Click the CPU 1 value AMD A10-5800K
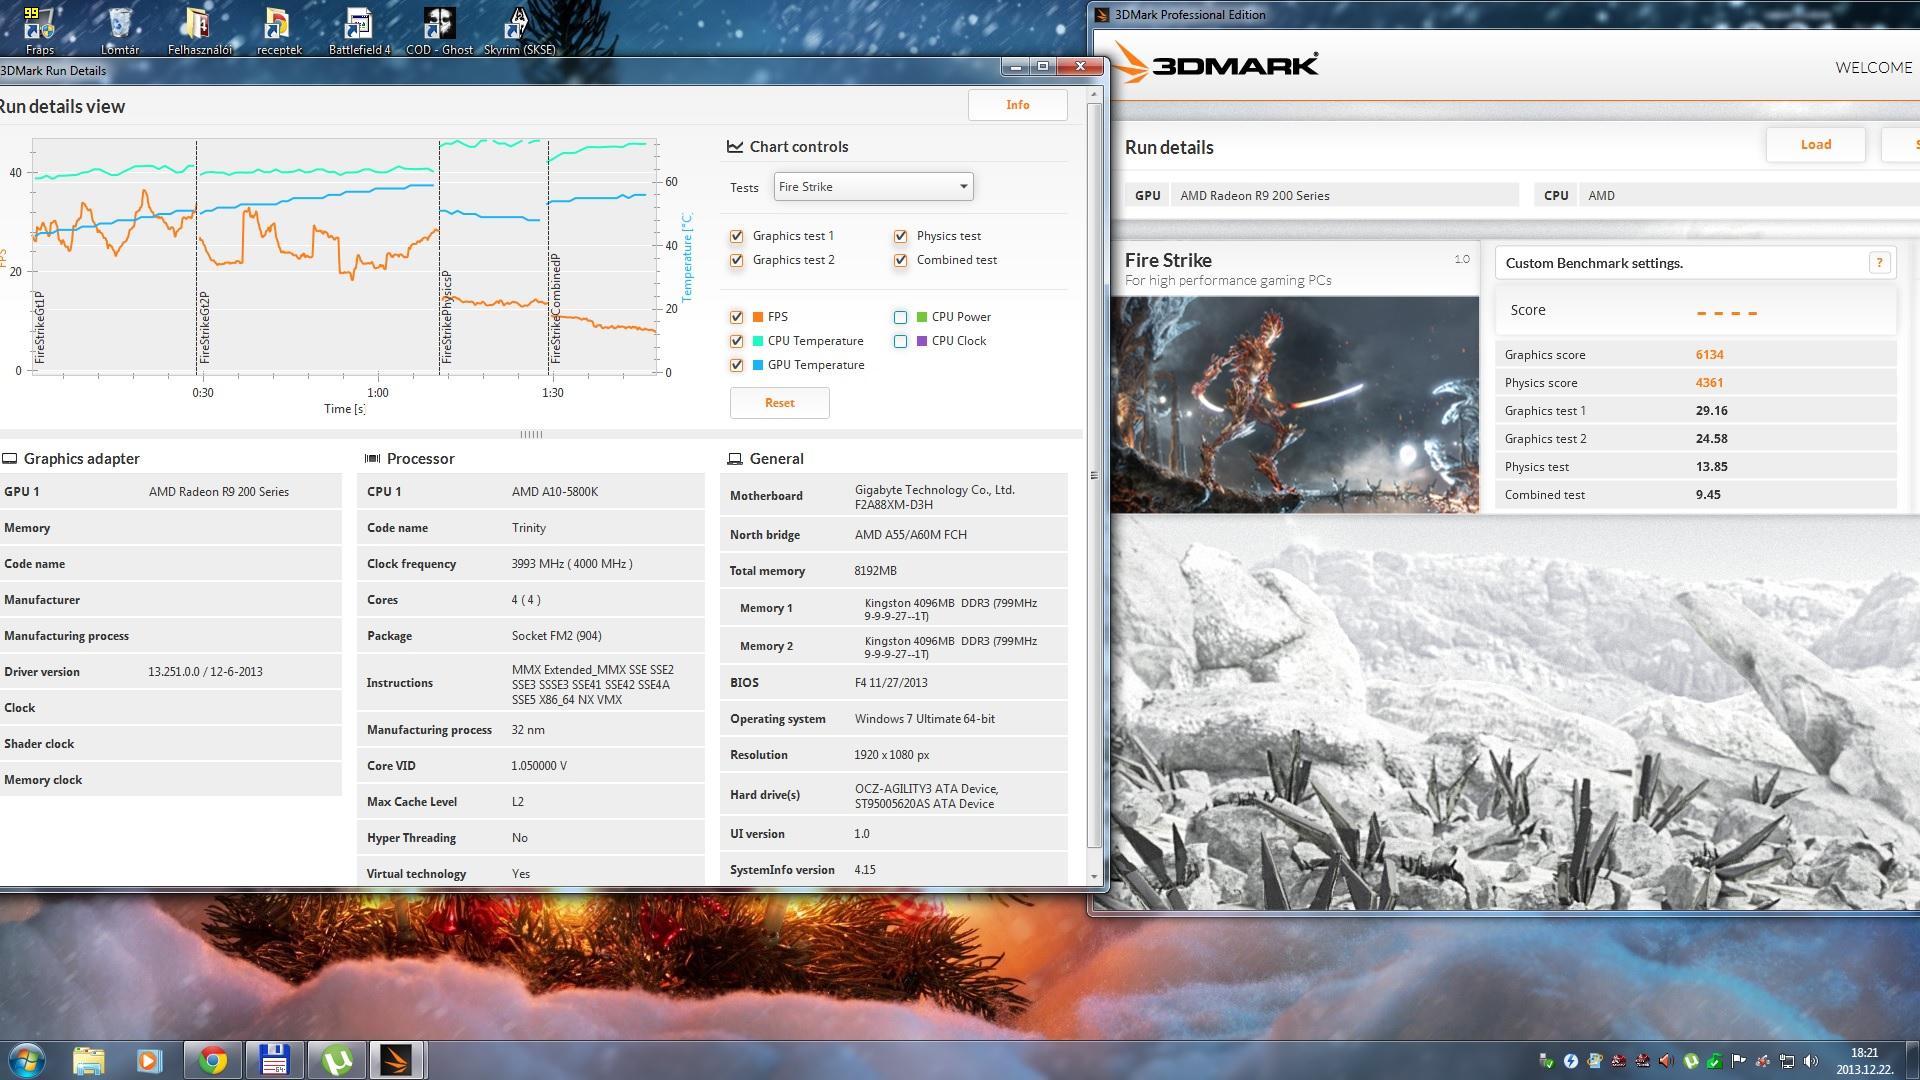 (x=555, y=492)
